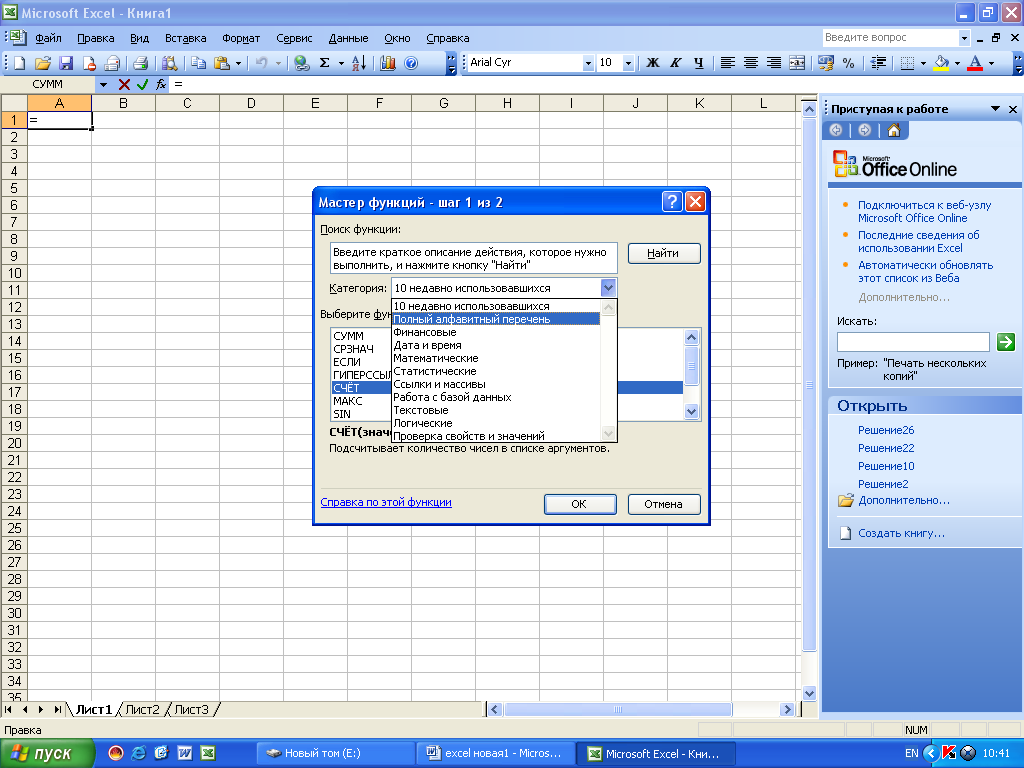Click the decrease indent icon
This screenshot has height=768, width=1024.
(878, 63)
